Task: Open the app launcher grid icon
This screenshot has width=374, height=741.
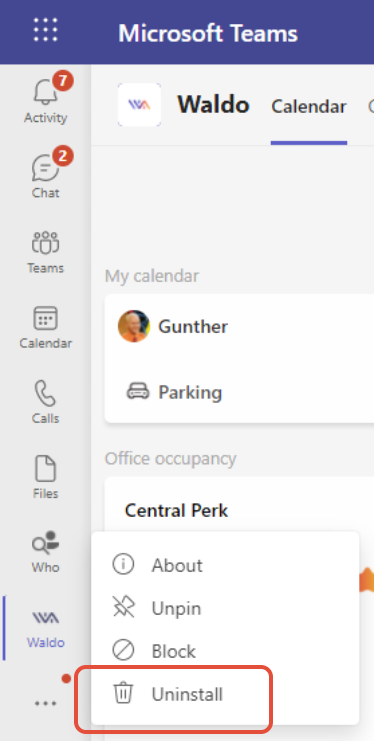Action: [x=45, y=30]
